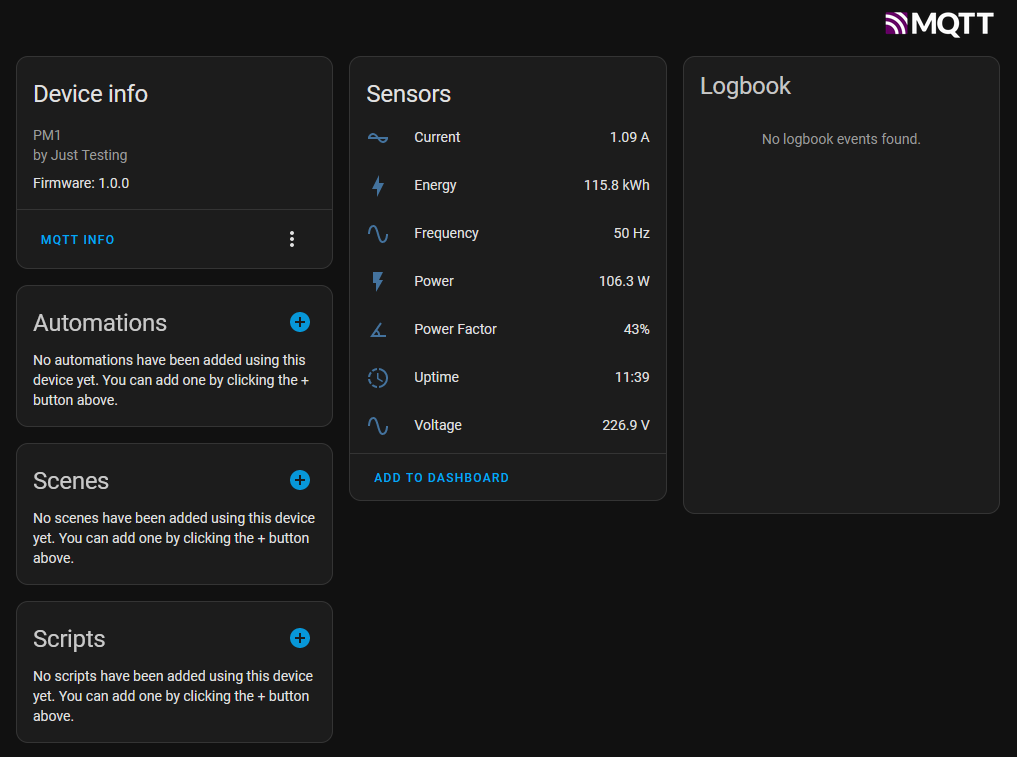The height and width of the screenshot is (757, 1017).
Task: Click the Power flash icon
Action: click(378, 282)
